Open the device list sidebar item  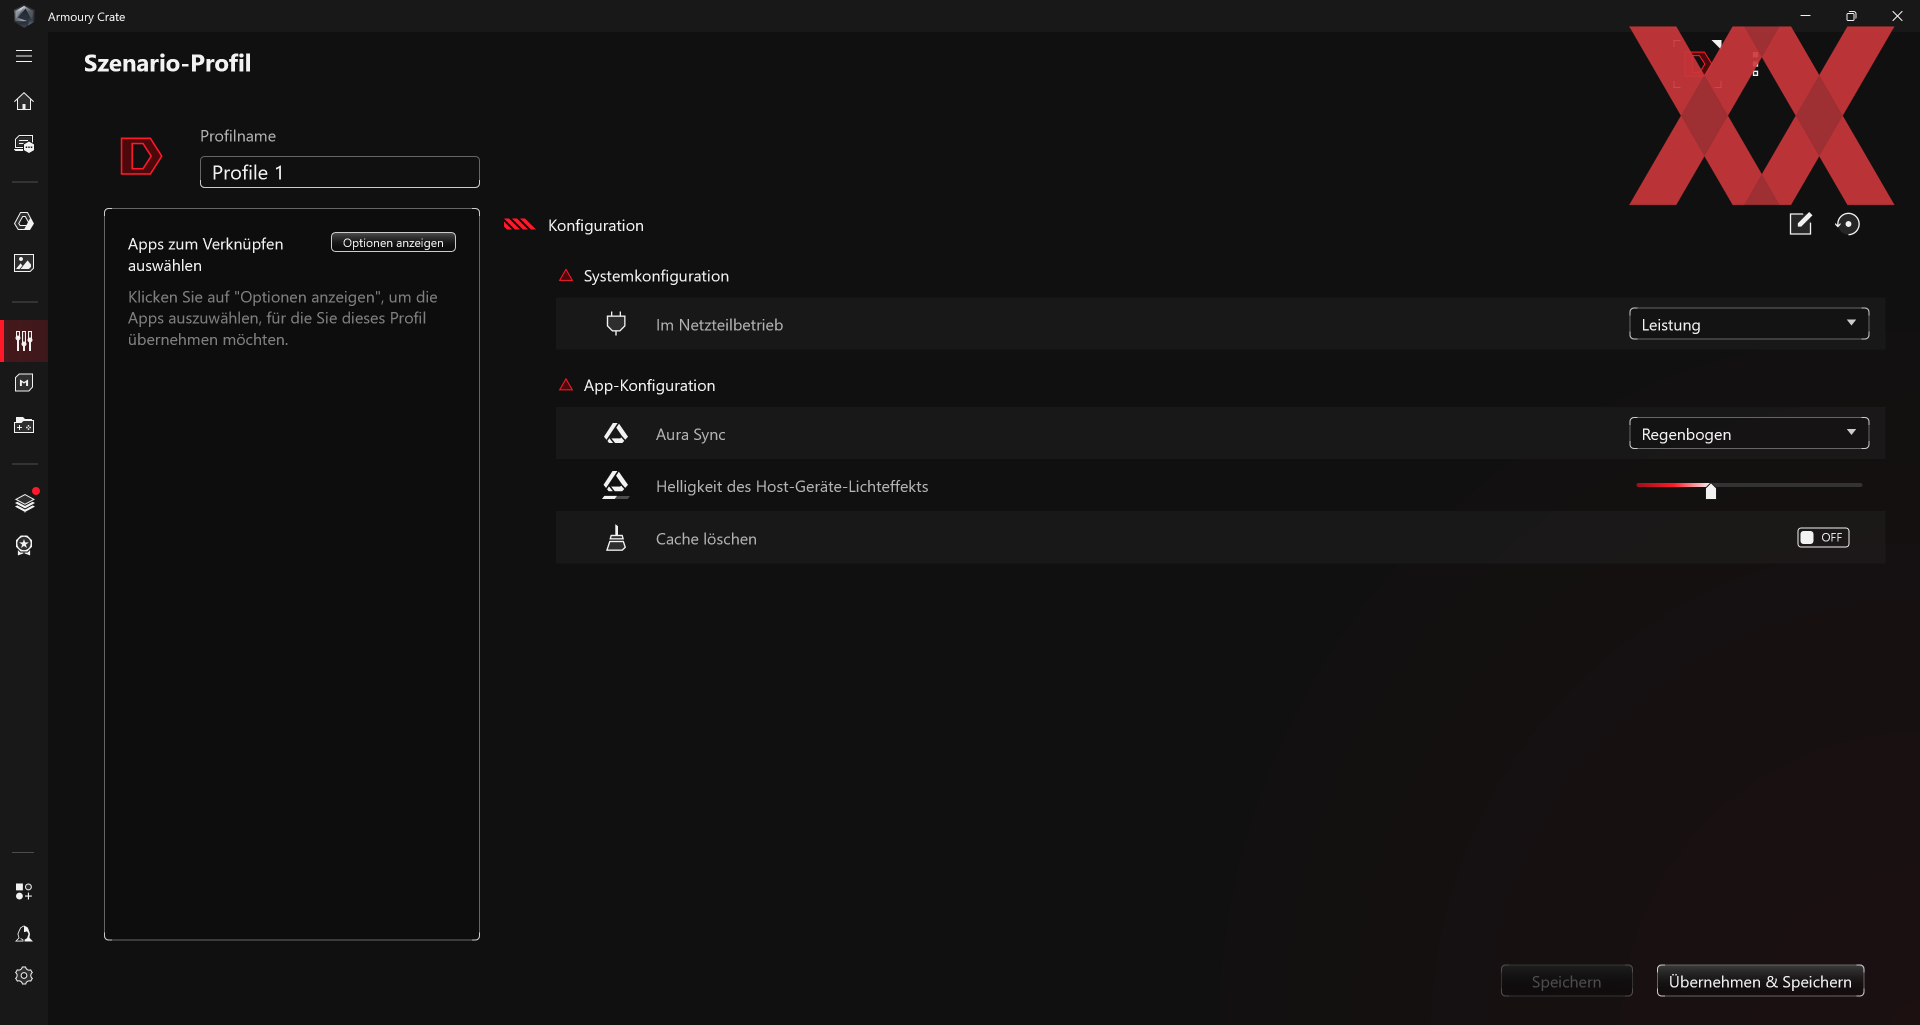[24, 144]
